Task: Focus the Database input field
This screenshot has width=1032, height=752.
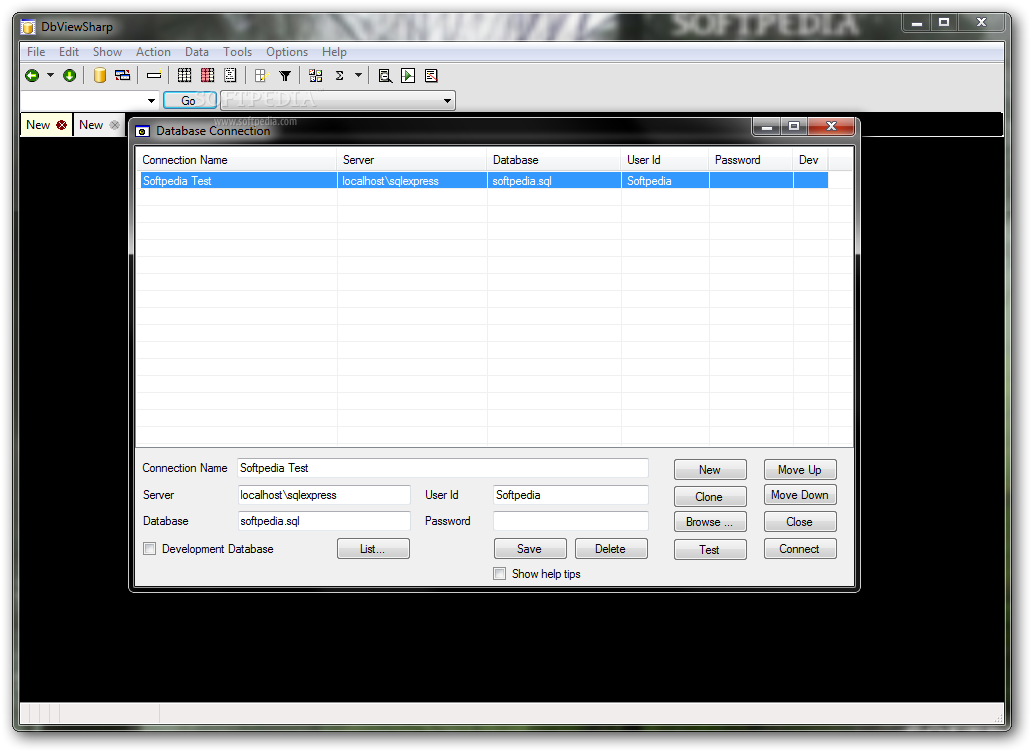Action: pos(324,521)
